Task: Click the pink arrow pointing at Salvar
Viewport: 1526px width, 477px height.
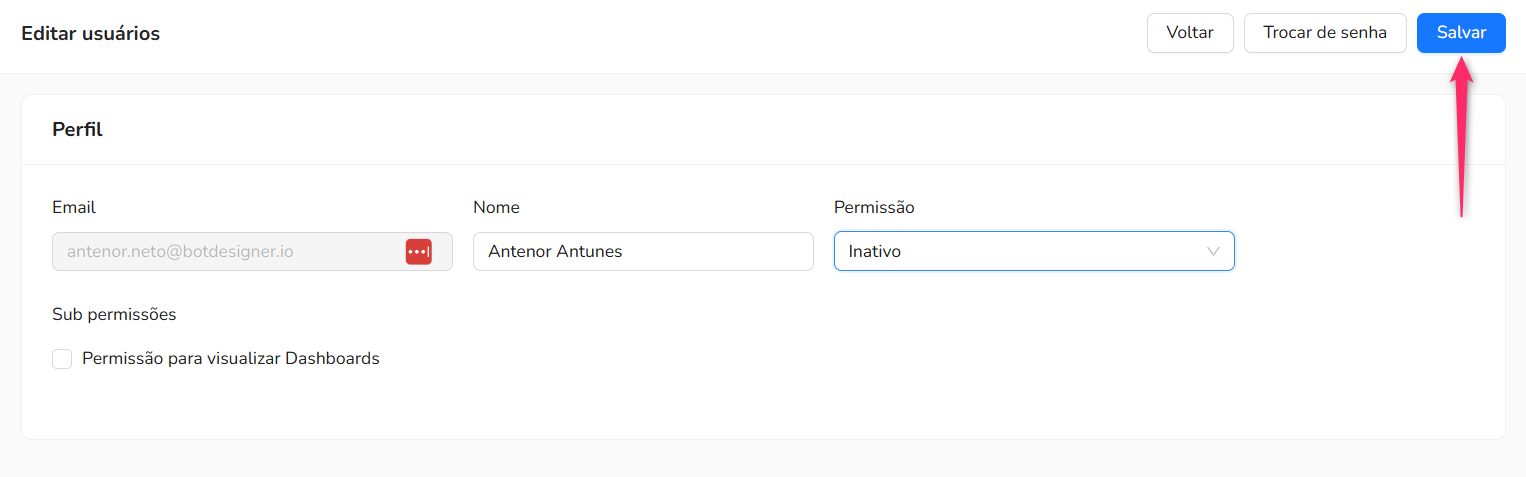Action: coord(1462,137)
